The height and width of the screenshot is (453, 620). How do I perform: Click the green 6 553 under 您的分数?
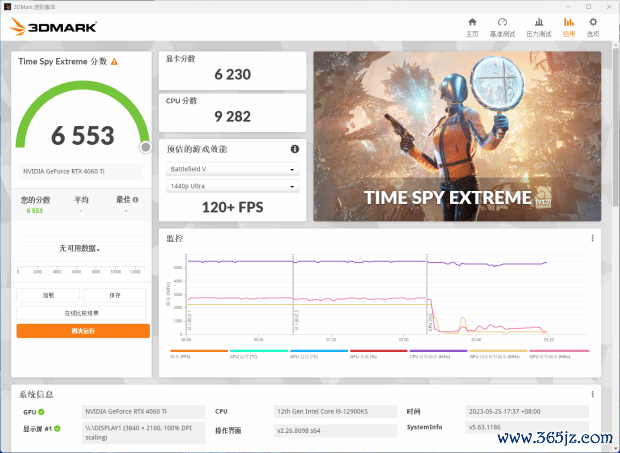(x=34, y=211)
